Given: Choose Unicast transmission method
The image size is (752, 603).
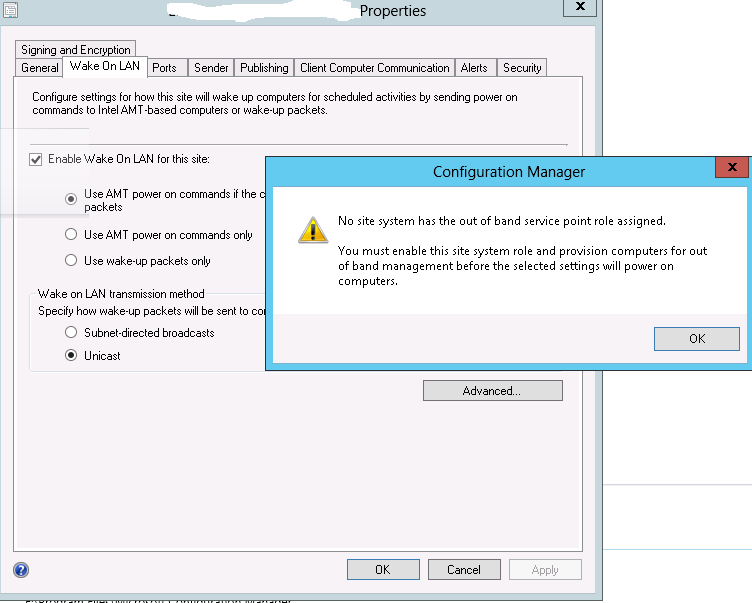Looking at the screenshot, I should coord(71,355).
